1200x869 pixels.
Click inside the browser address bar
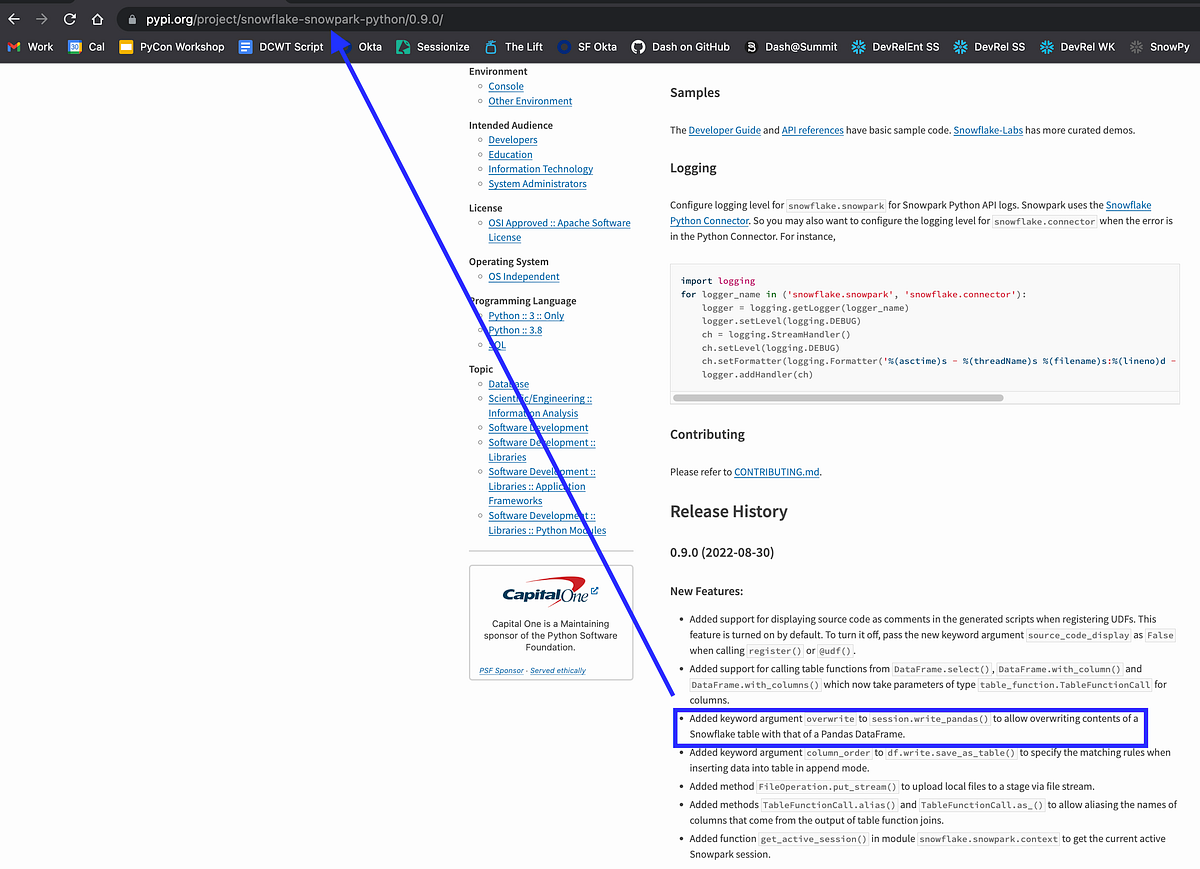point(300,18)
